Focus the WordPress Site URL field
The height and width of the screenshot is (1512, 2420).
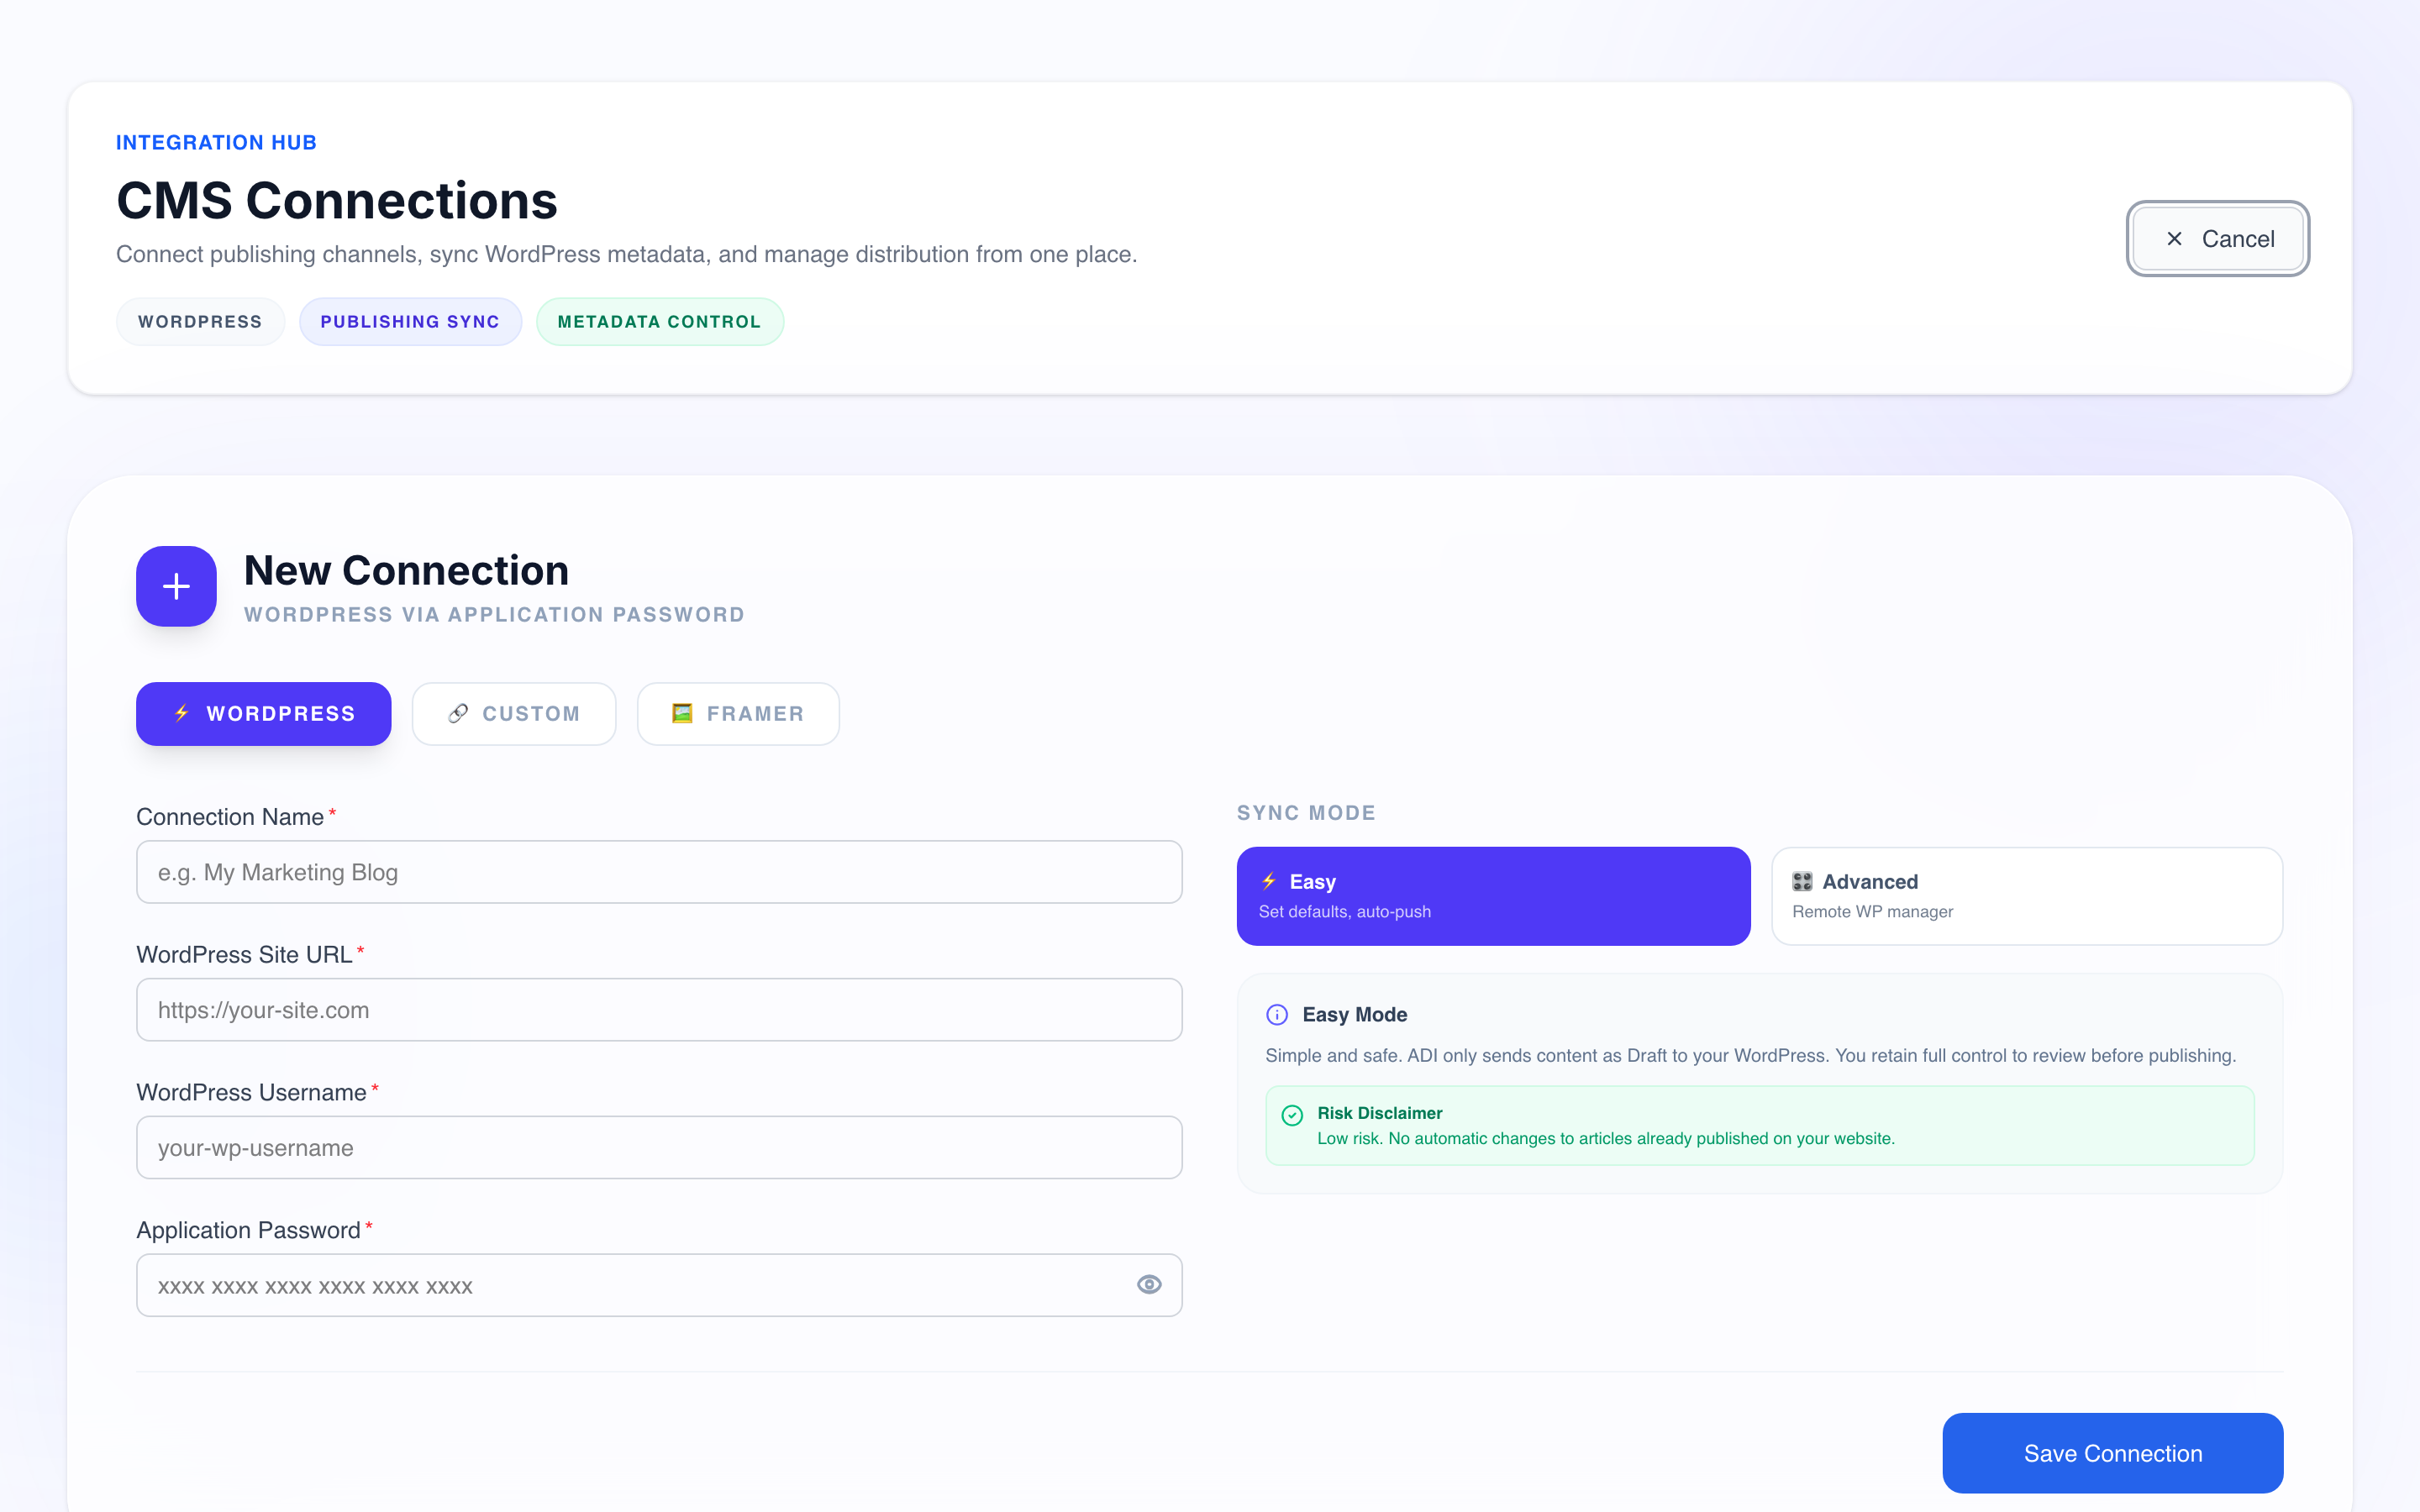pos(659,1010)
